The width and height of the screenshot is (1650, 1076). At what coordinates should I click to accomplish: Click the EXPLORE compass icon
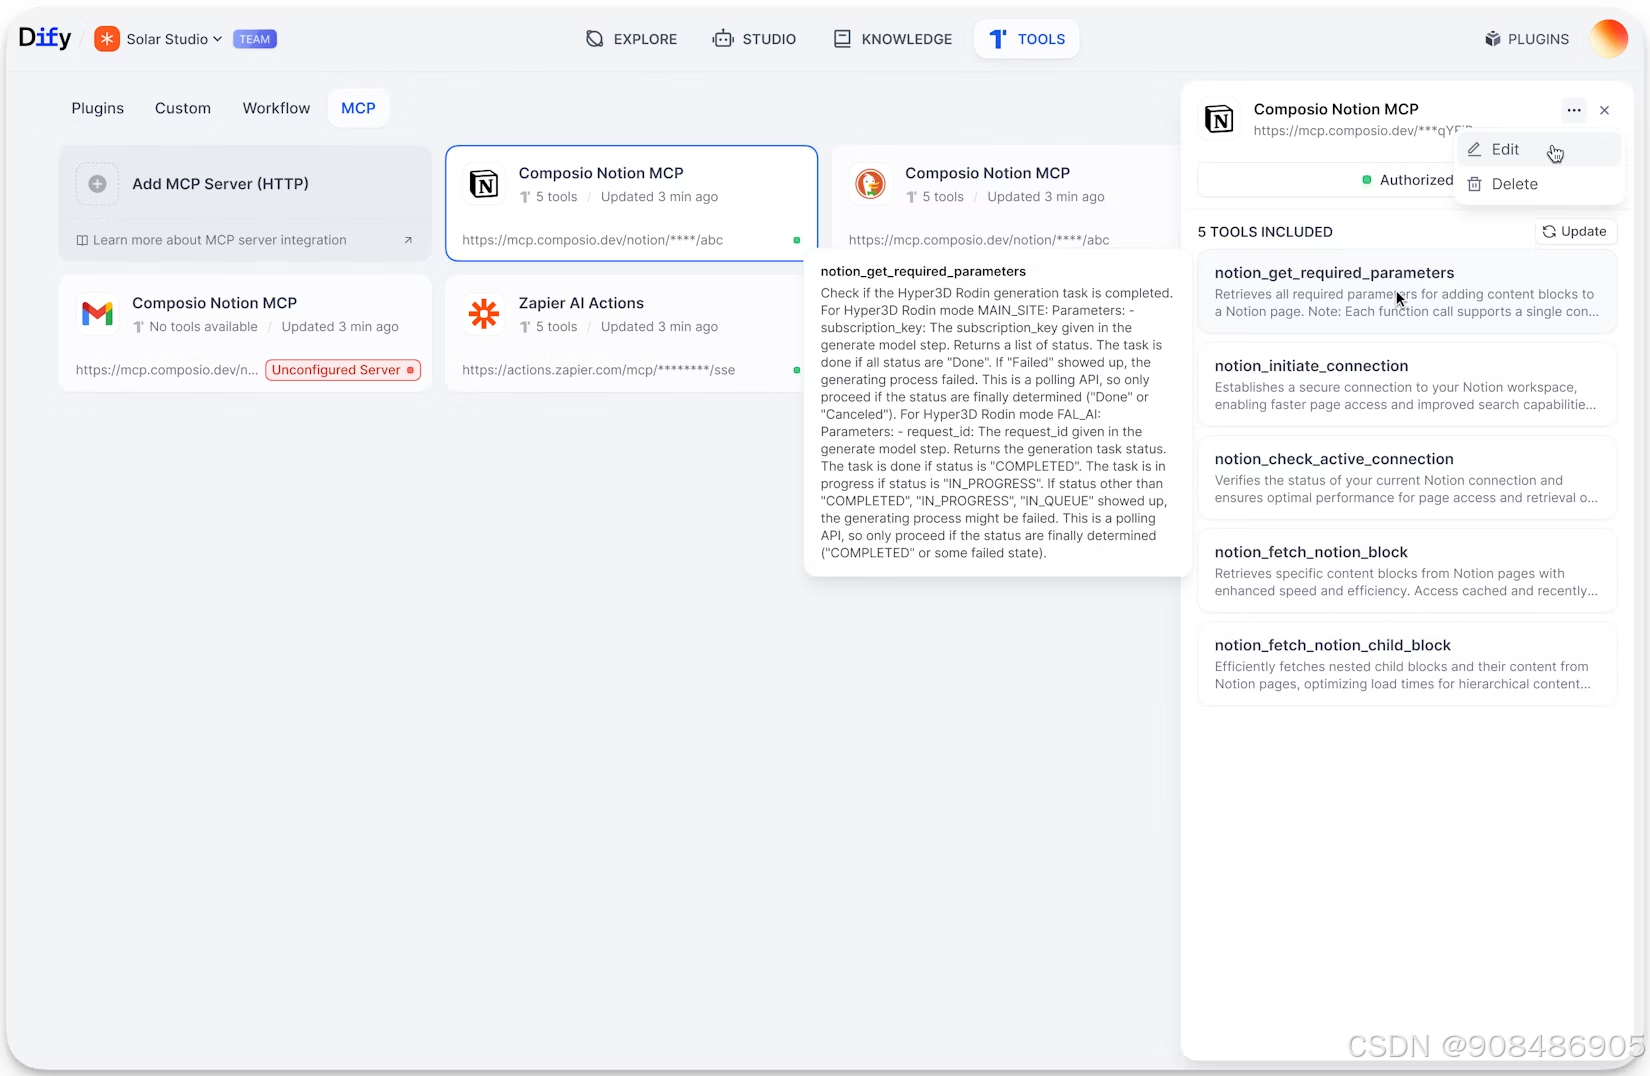click(x=595, y=39)
